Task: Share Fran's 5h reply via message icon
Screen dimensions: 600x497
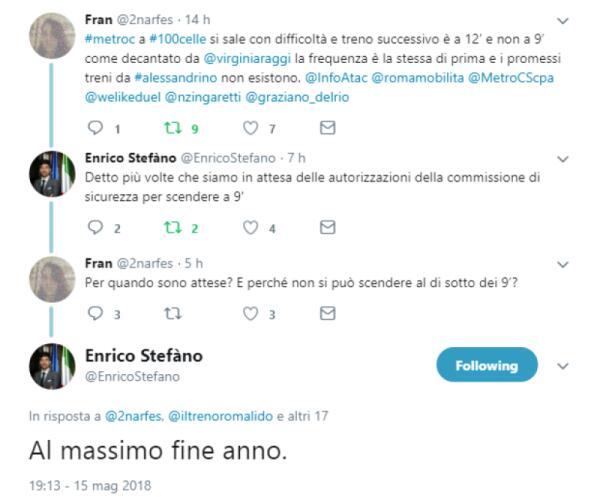Action: click(x=326, y=313)
